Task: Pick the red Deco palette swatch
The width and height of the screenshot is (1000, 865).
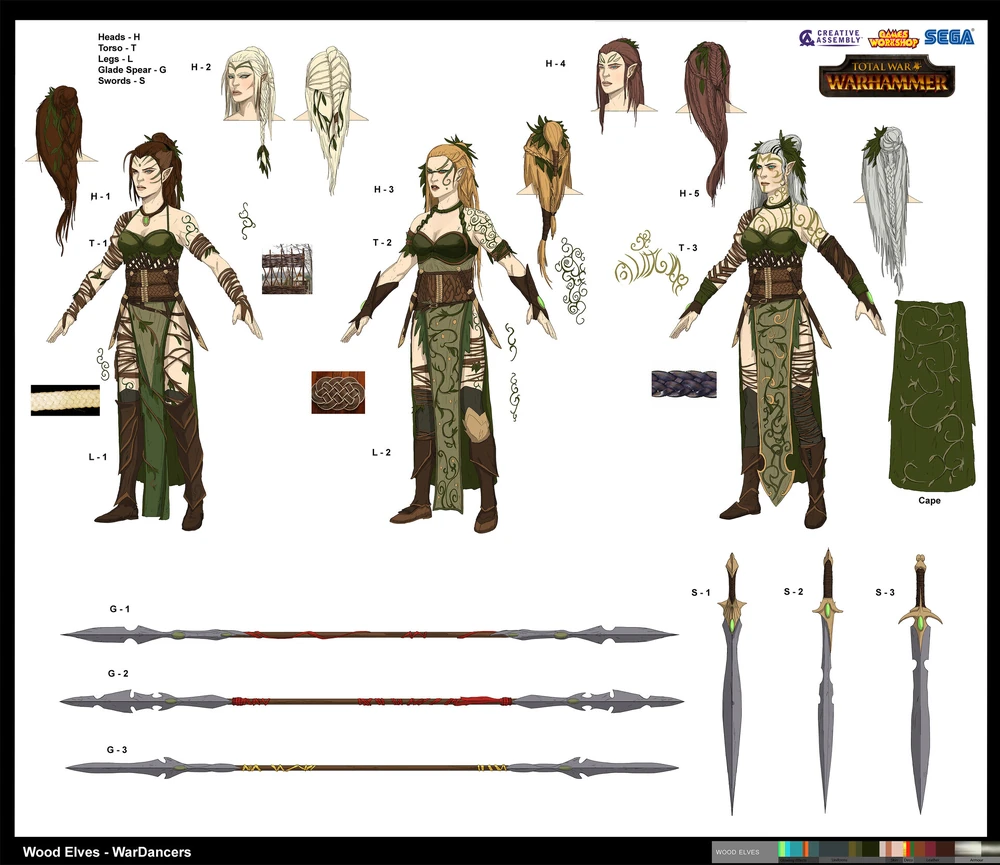Action: pos(907,849)
